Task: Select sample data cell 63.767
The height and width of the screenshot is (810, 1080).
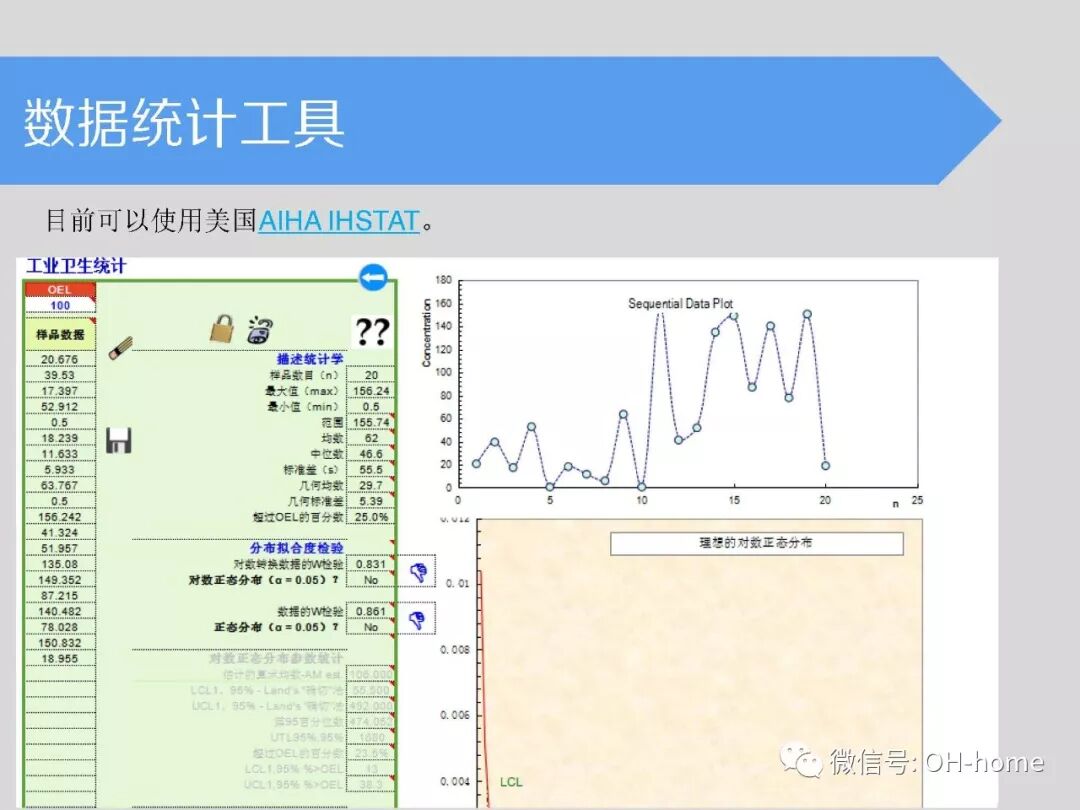Action: pos(60,486)
